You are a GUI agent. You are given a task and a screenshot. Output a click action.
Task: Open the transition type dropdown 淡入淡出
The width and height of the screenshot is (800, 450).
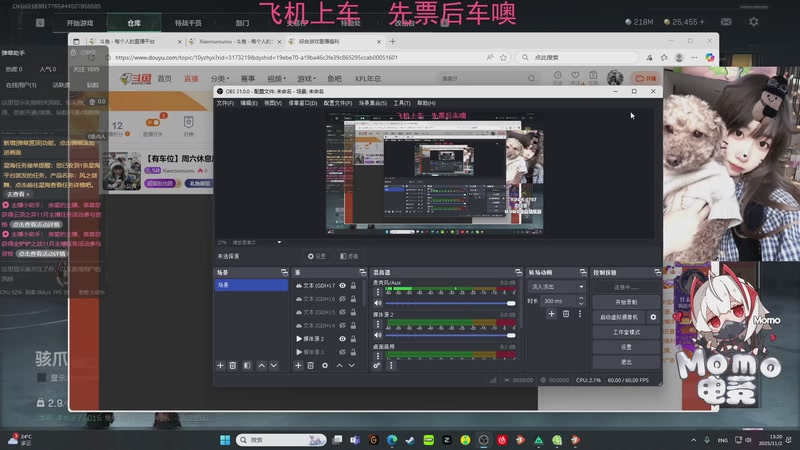557,287
